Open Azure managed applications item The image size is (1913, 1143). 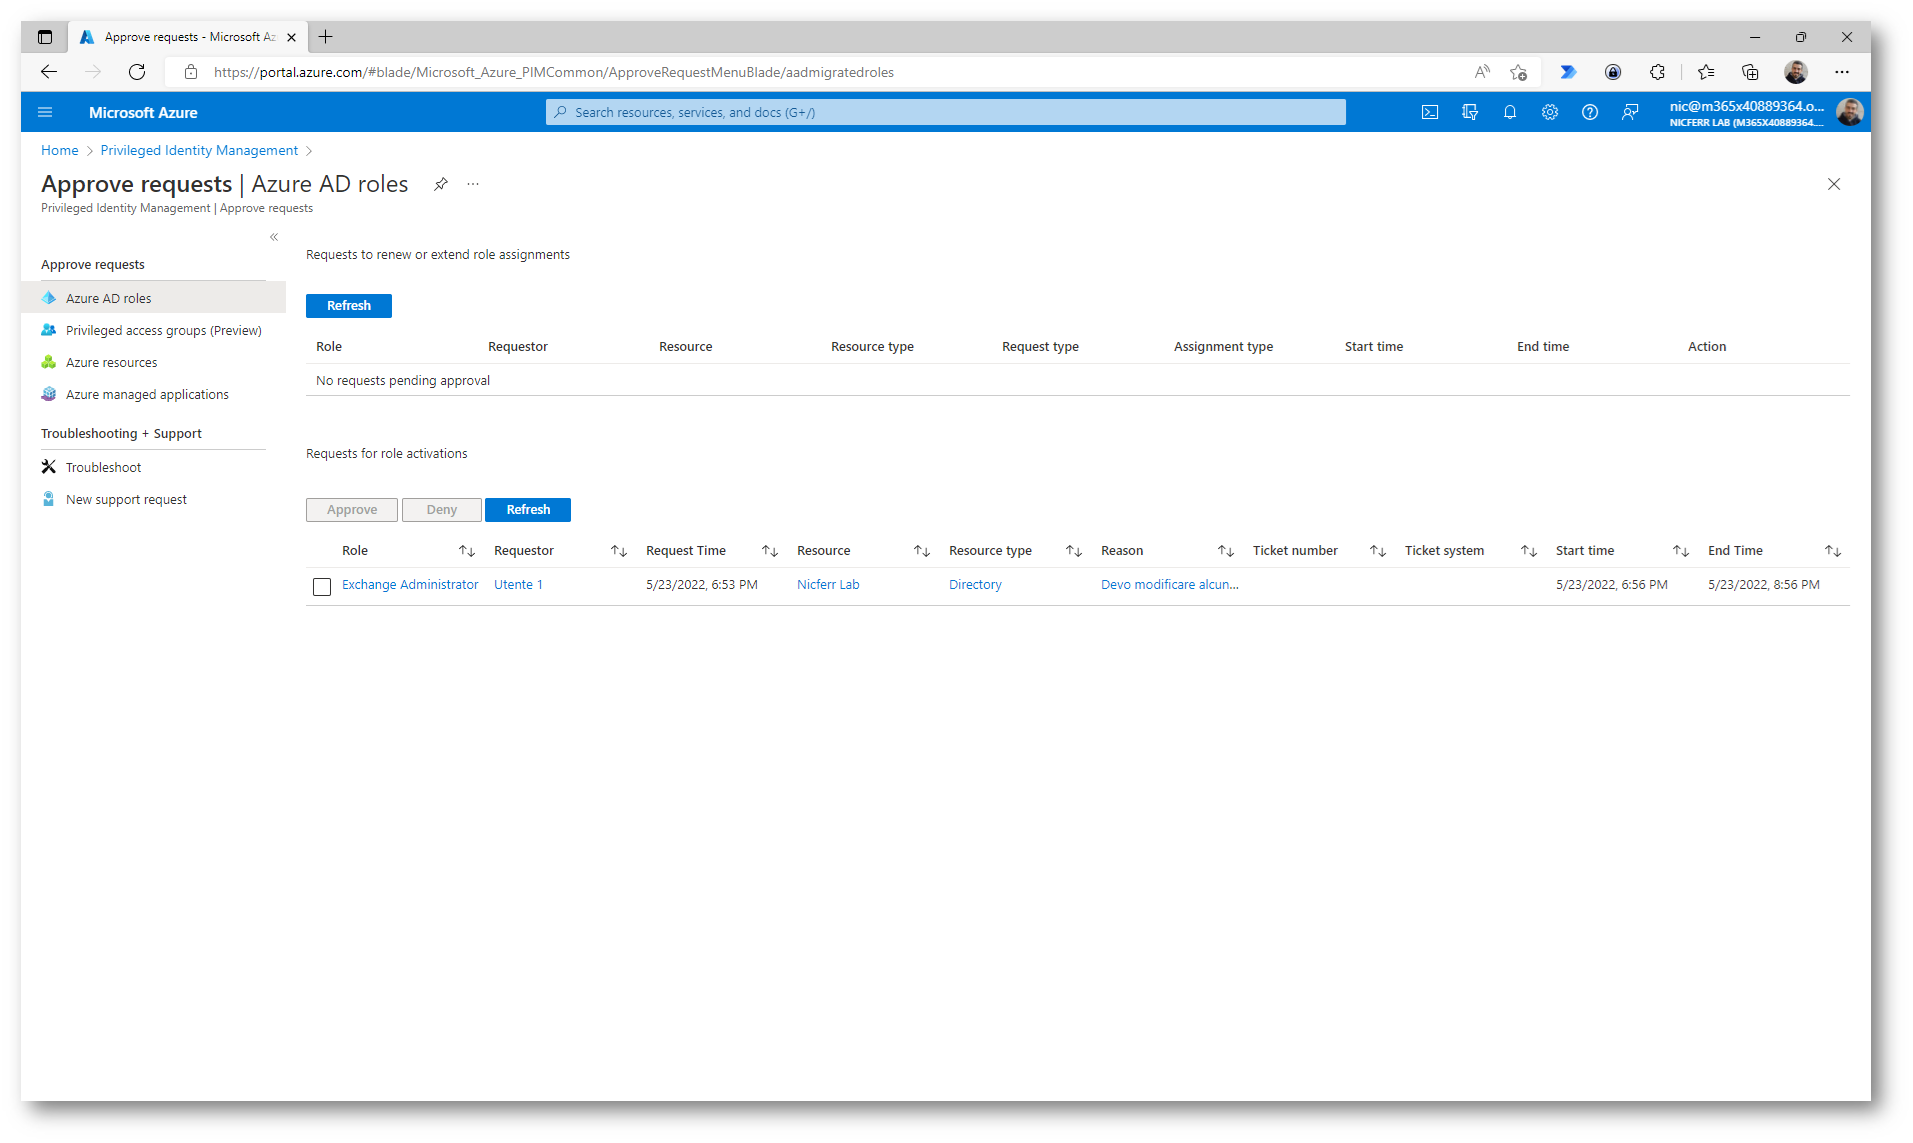click(x=153, y=394)
